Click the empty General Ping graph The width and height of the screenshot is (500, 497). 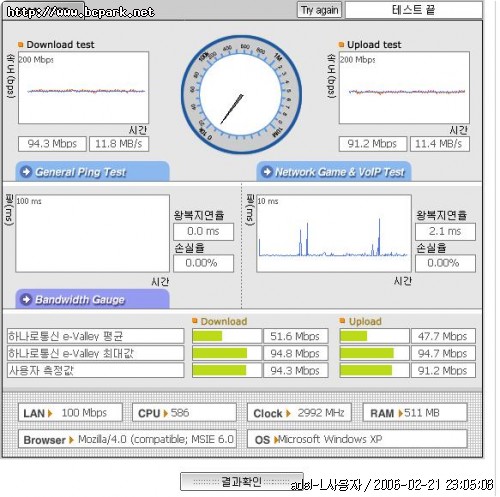click(x=92, y=234)
